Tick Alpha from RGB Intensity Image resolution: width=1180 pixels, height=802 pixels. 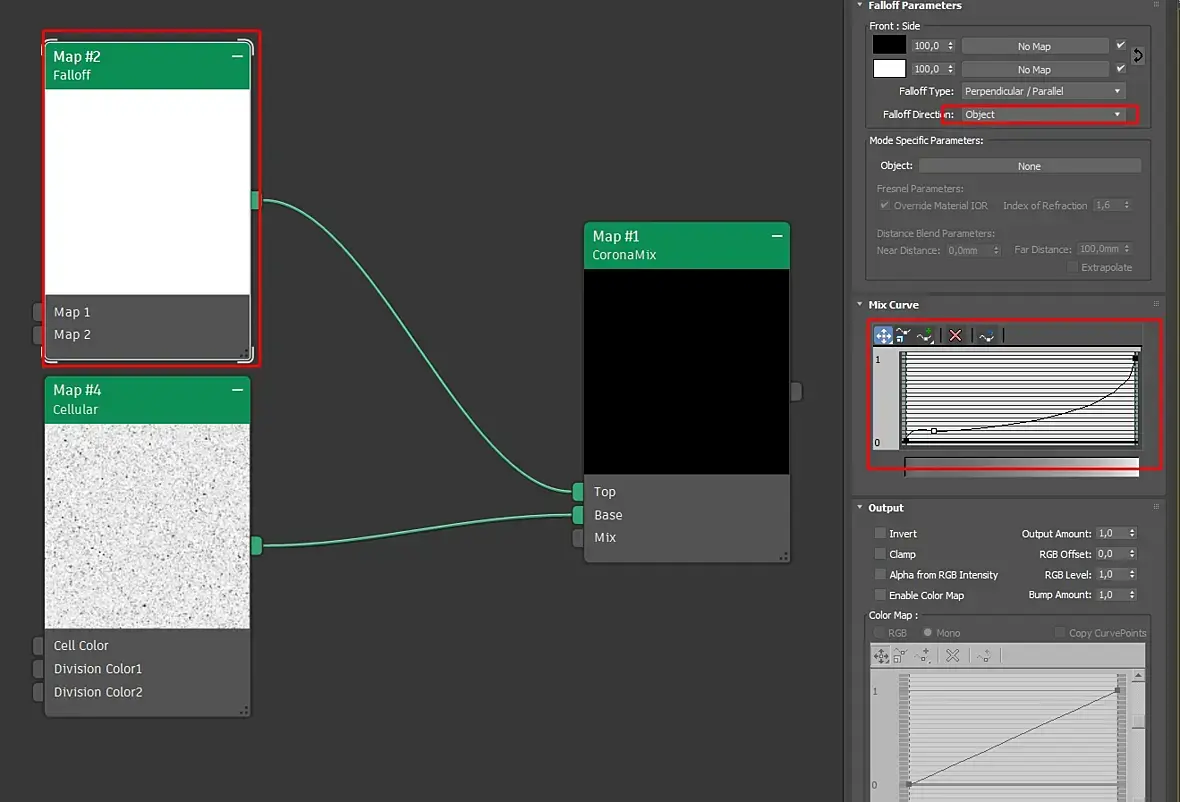[879, 575]
